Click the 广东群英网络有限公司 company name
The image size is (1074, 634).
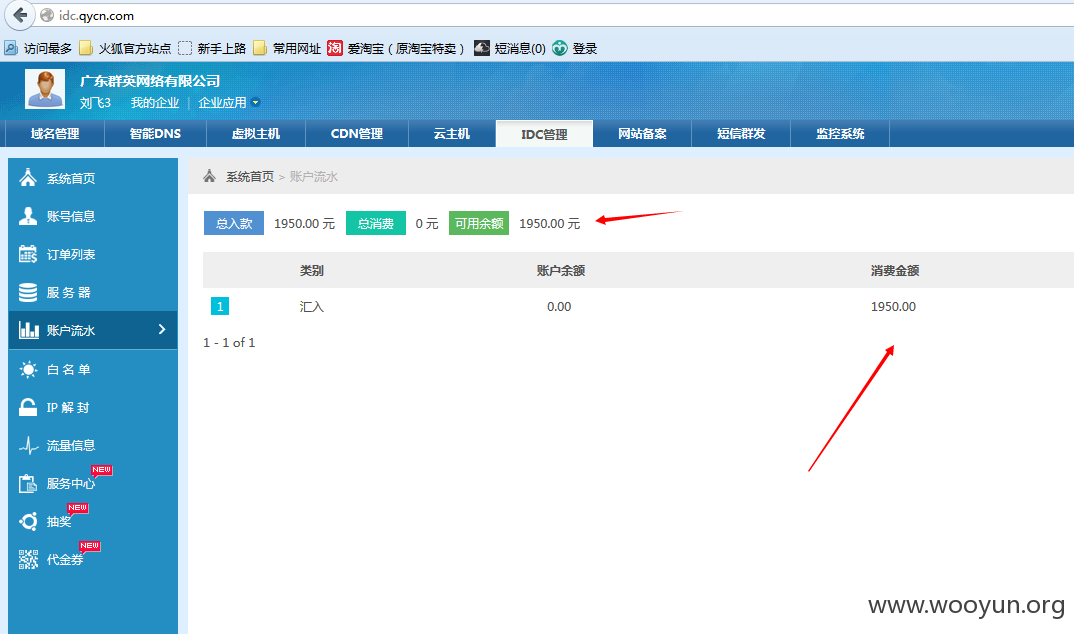point(150,81)
